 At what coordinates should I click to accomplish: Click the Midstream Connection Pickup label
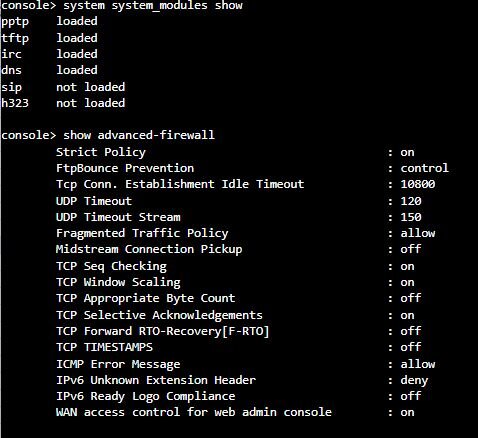pyautogui.click(x=149, y=249)
